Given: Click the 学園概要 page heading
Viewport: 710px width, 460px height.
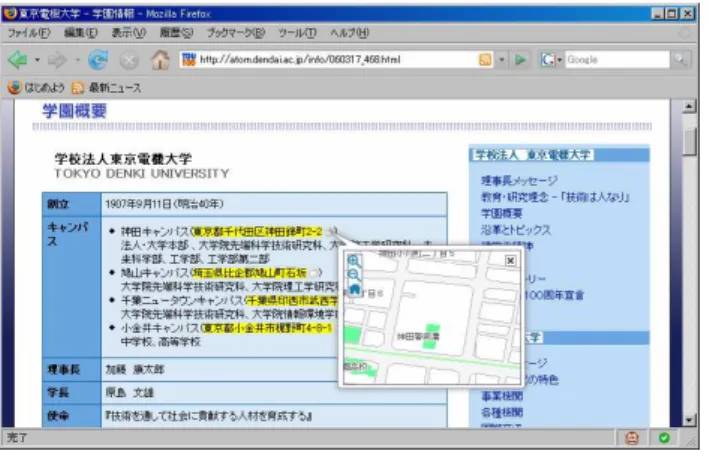Looking at the screenshot, I should click(74, 111).
